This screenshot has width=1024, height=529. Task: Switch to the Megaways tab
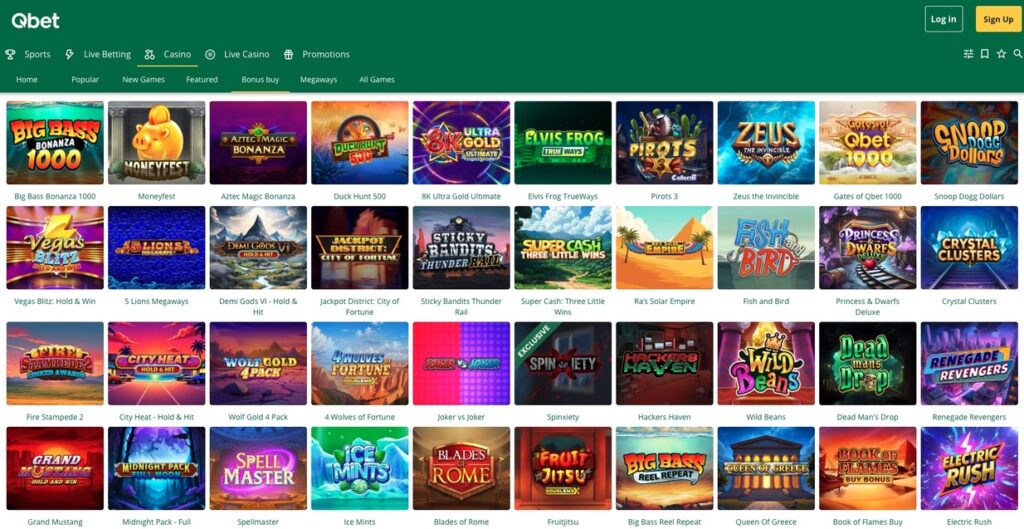pos(318,79)
